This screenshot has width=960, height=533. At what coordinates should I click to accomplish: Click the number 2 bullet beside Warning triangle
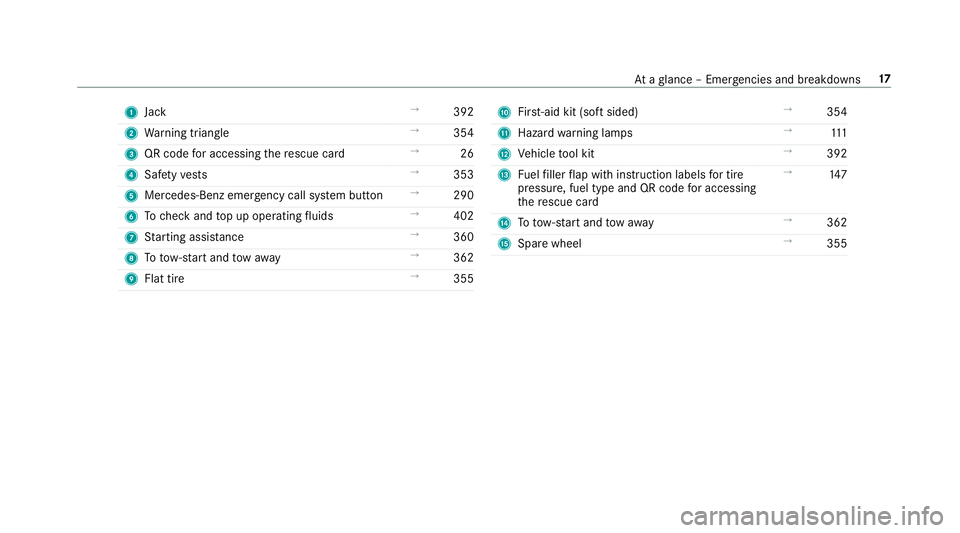pos(131,133)
